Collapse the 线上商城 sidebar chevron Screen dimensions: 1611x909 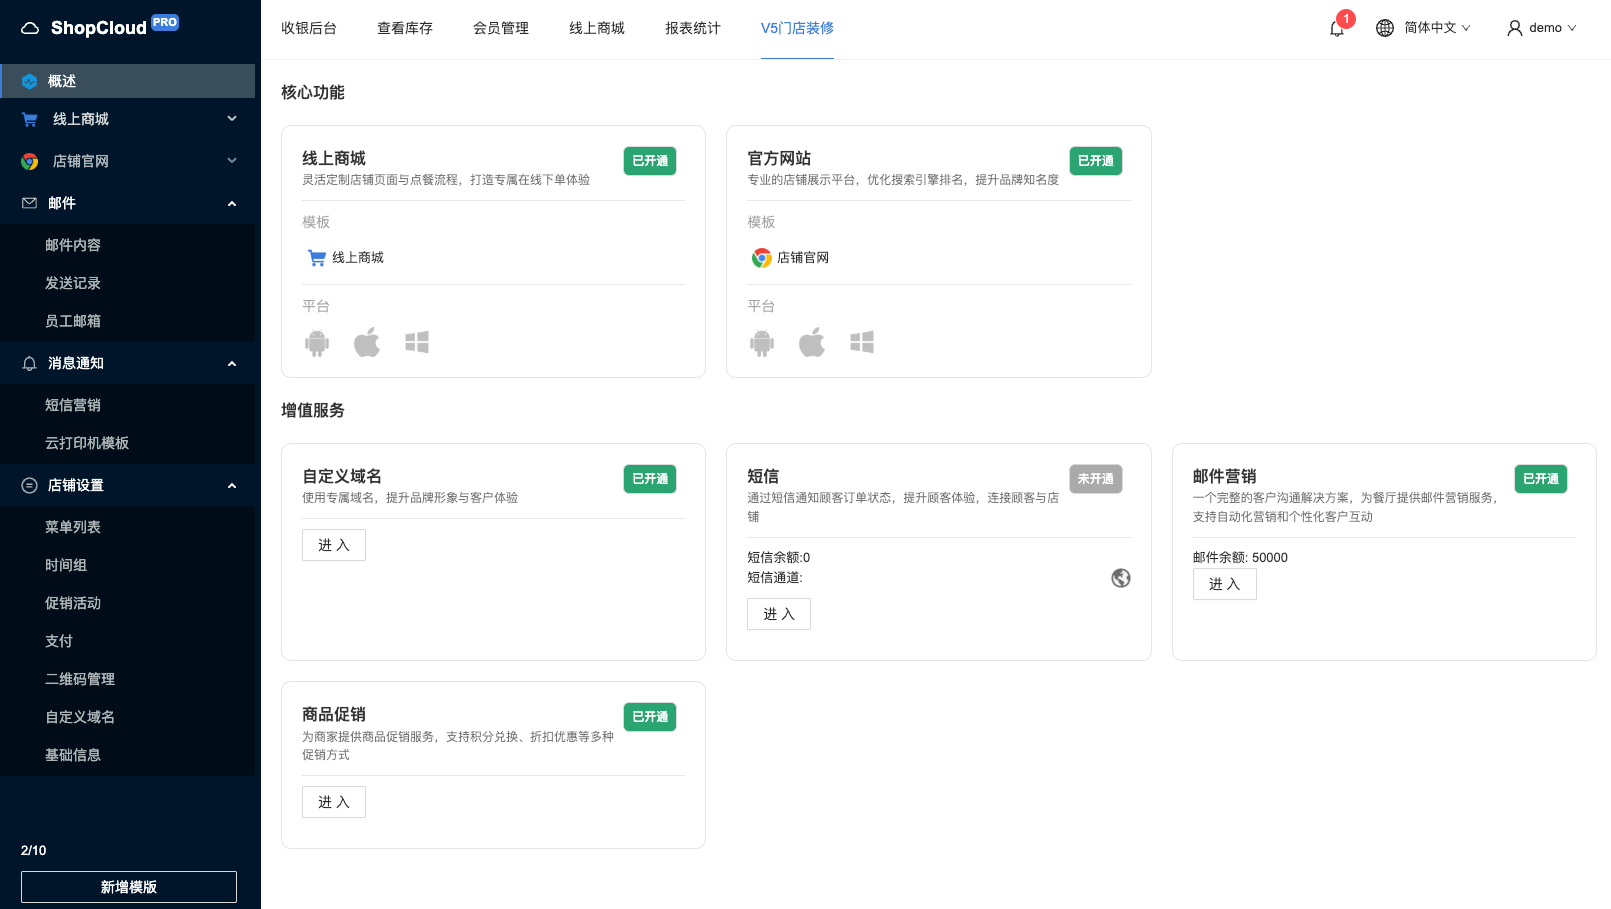click(x=232, y=119)
